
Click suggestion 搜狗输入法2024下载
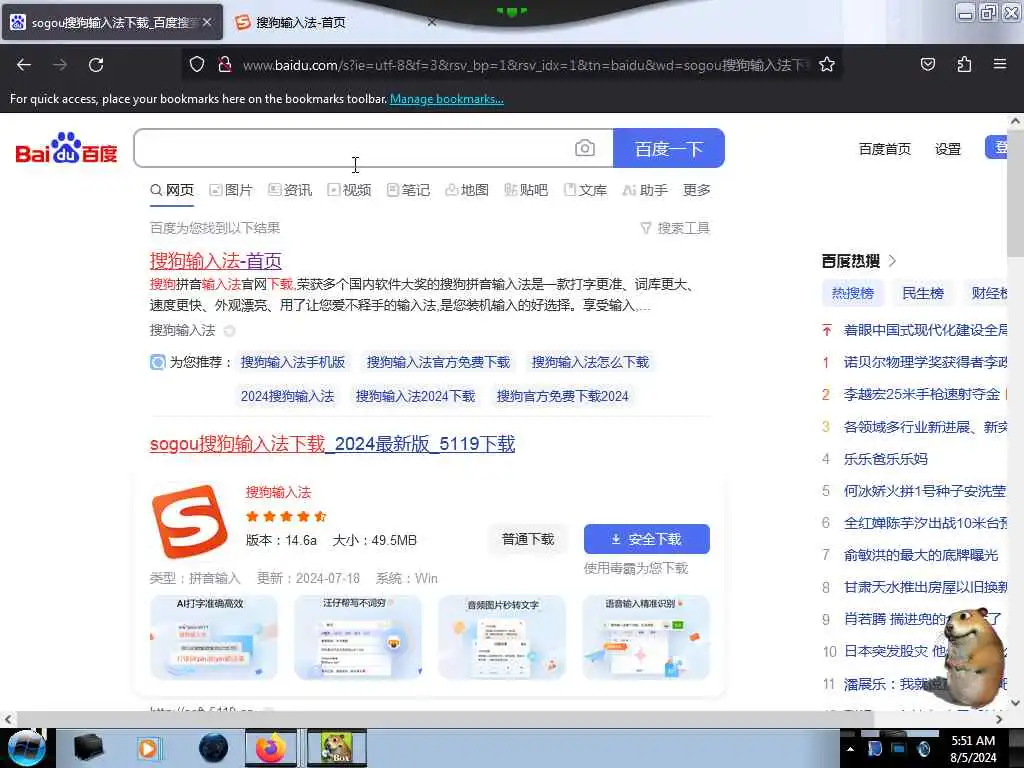[415, 396]
